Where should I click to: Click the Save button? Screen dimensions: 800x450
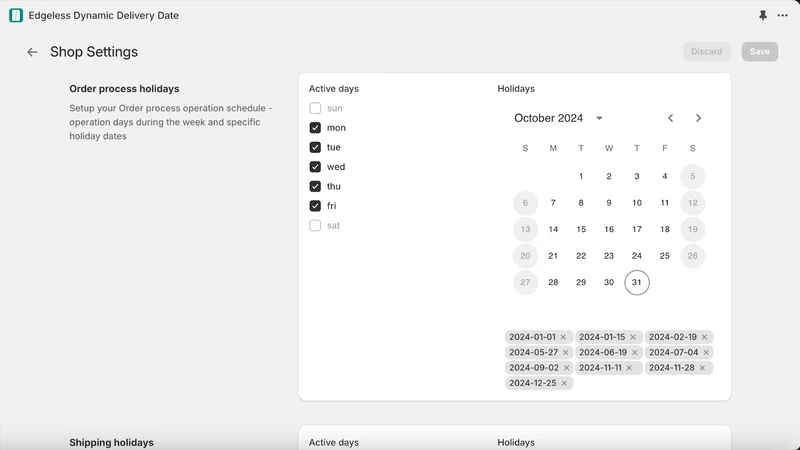pyautogui.click(x=760, y=52)
